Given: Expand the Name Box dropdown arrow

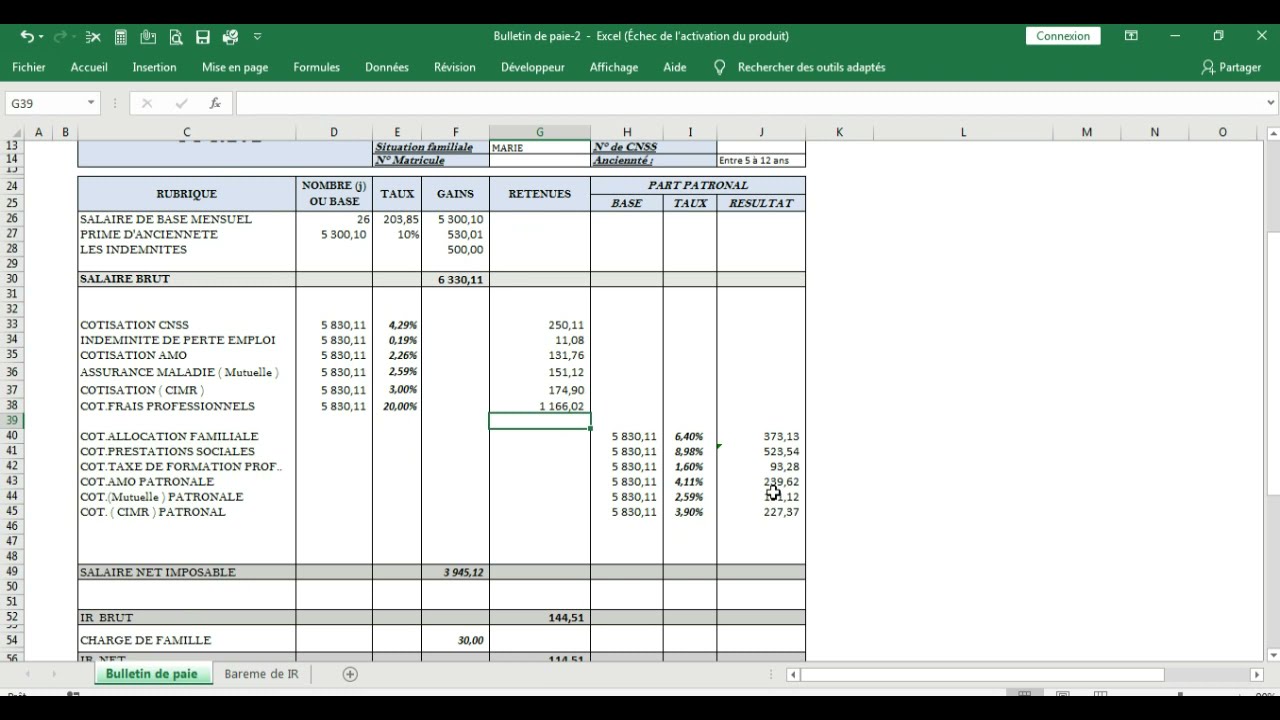Looking at the screenshot, I should click(x=91, y=103).
